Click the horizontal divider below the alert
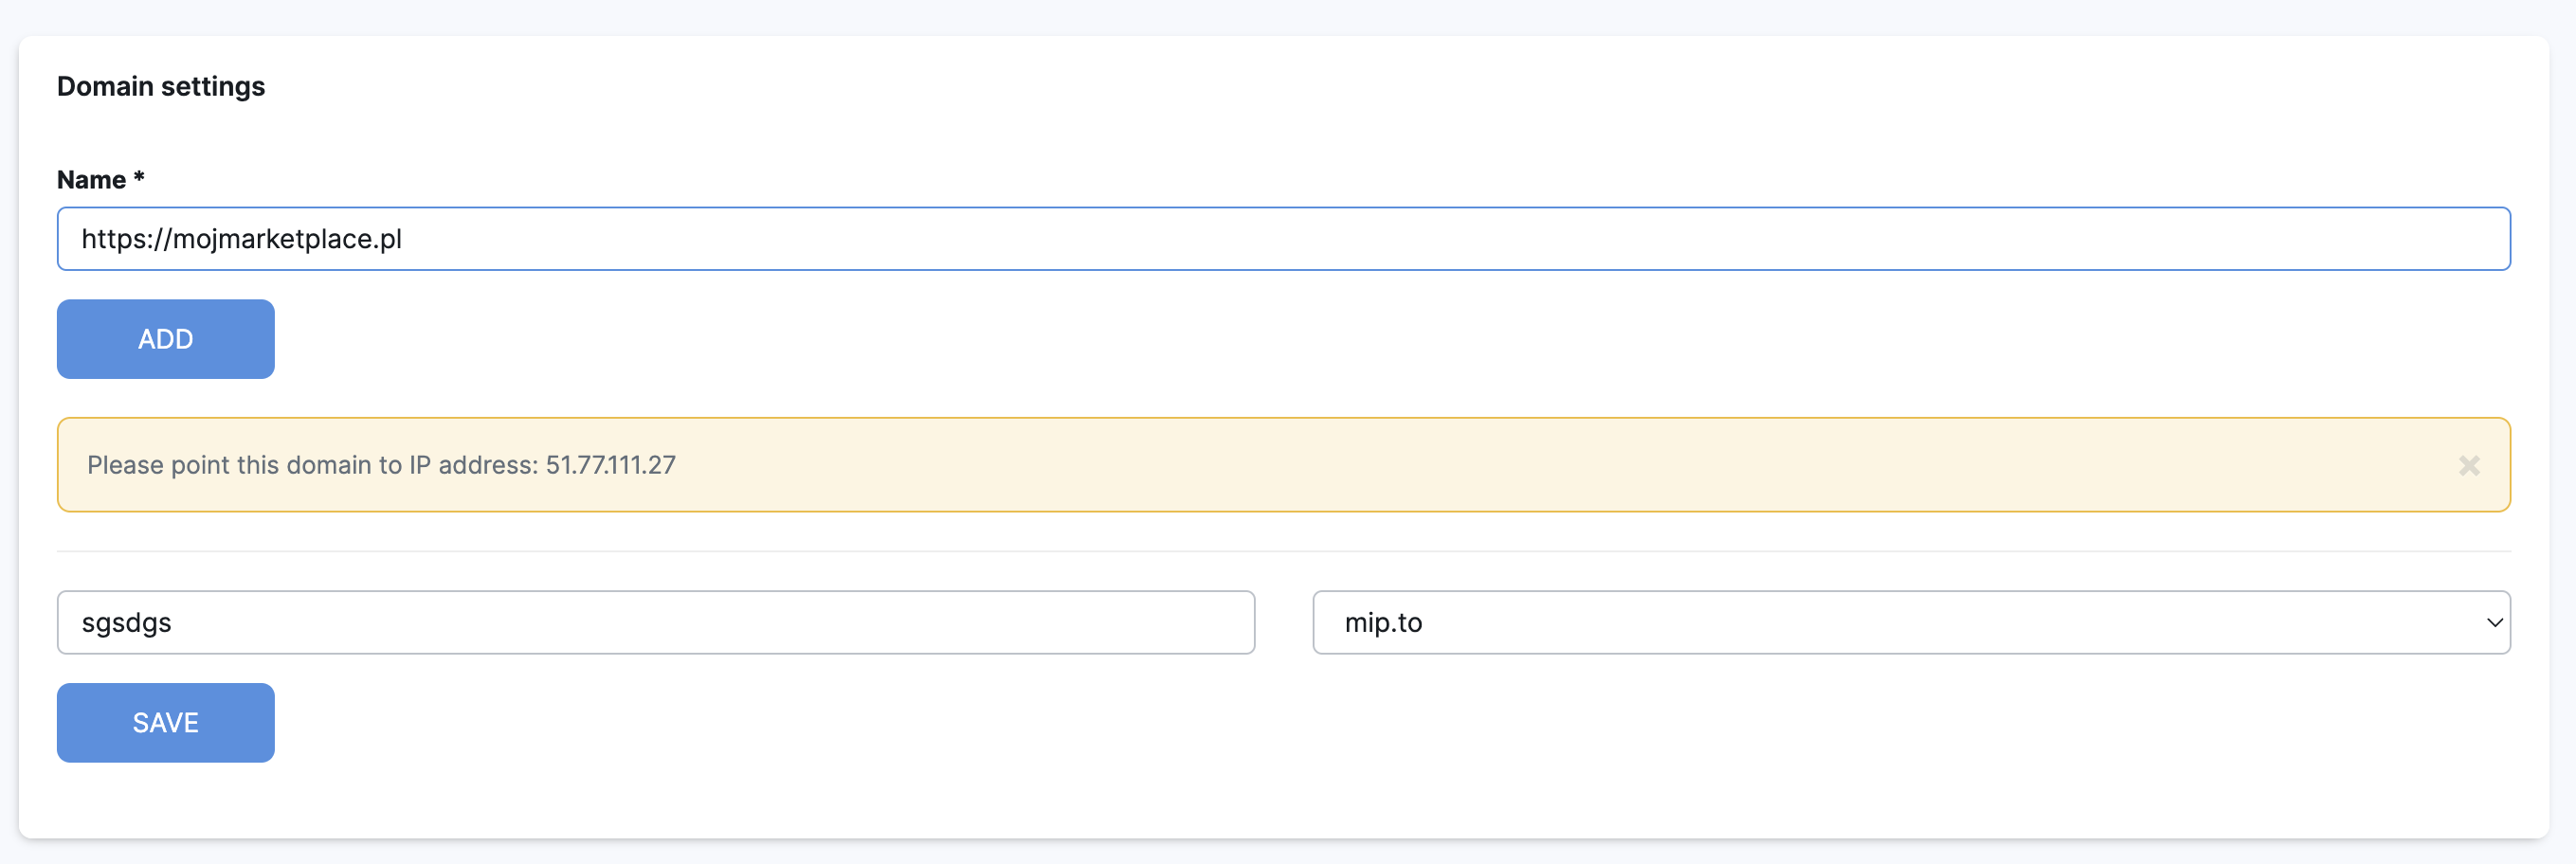Viewport: 2576px width, 864px height. (x=1283, y=551)
